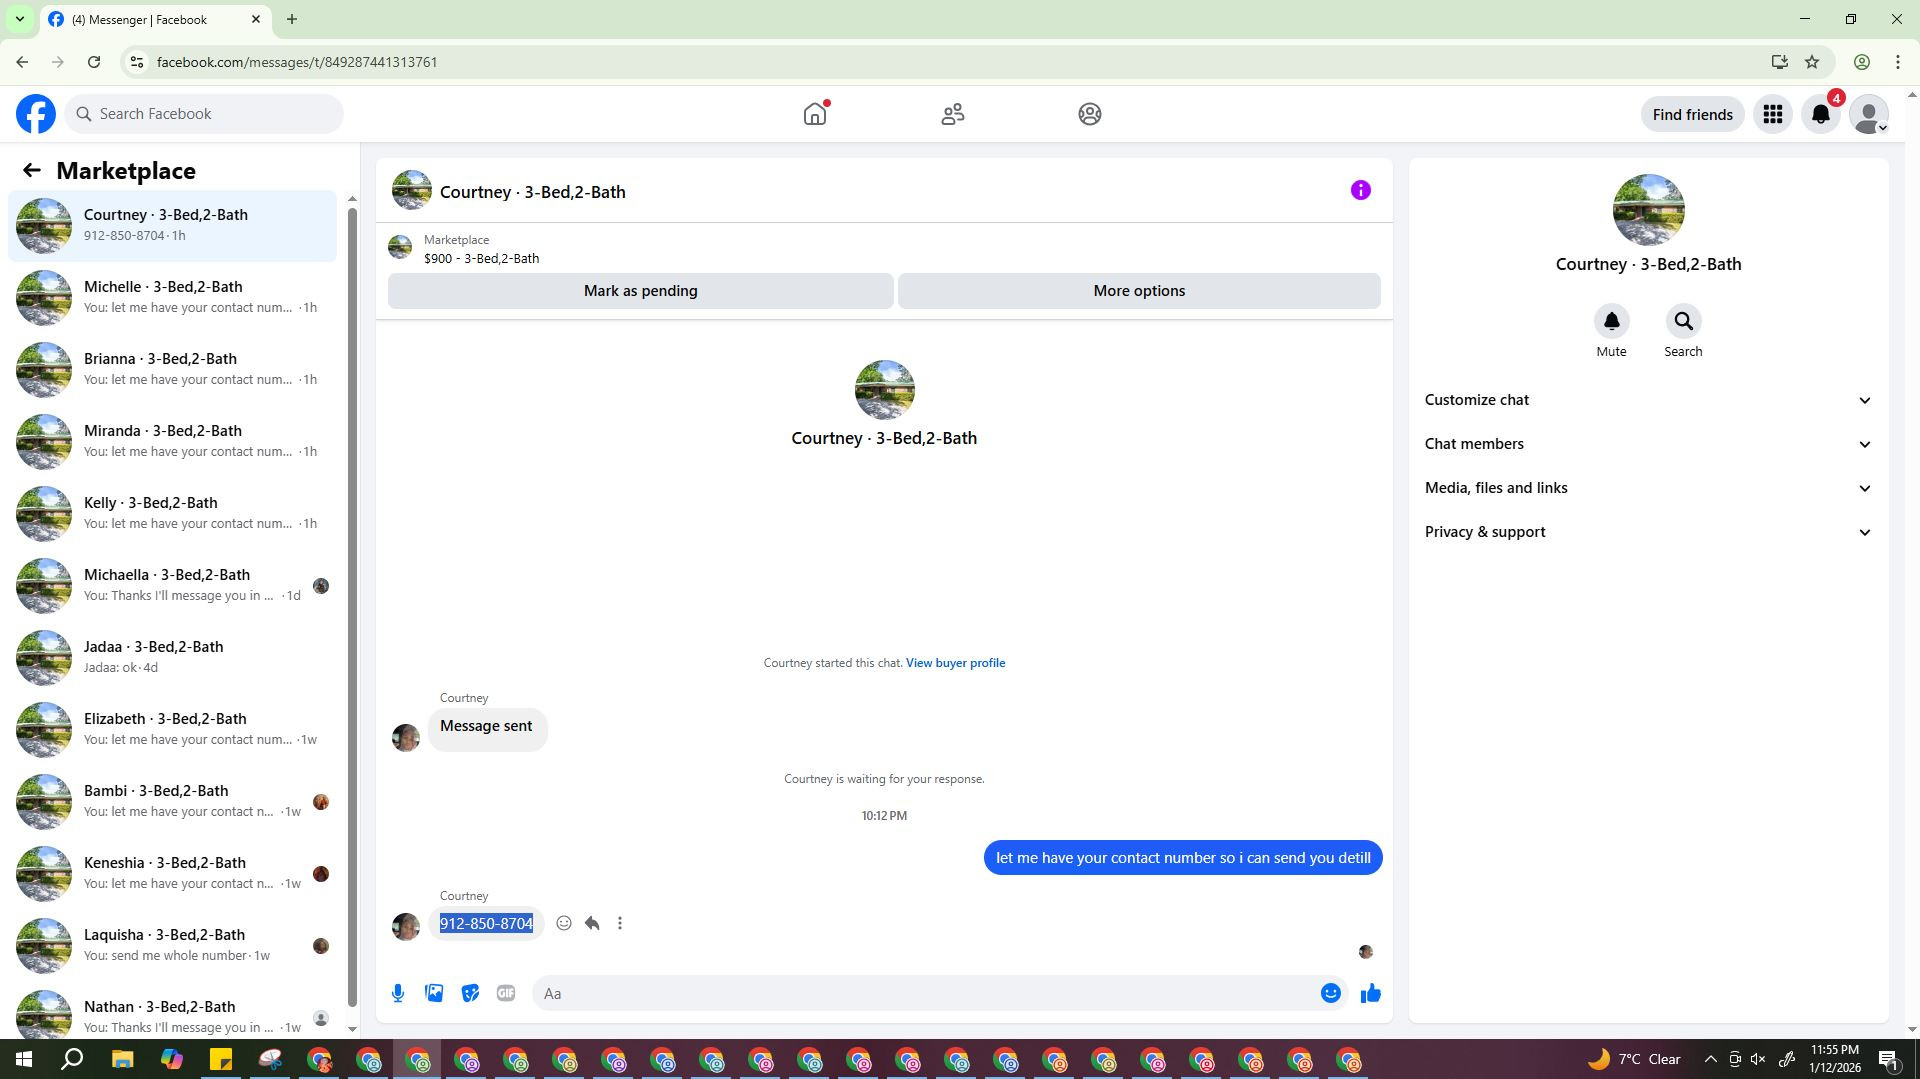Open the View buyer profile link

pos(955,663)
